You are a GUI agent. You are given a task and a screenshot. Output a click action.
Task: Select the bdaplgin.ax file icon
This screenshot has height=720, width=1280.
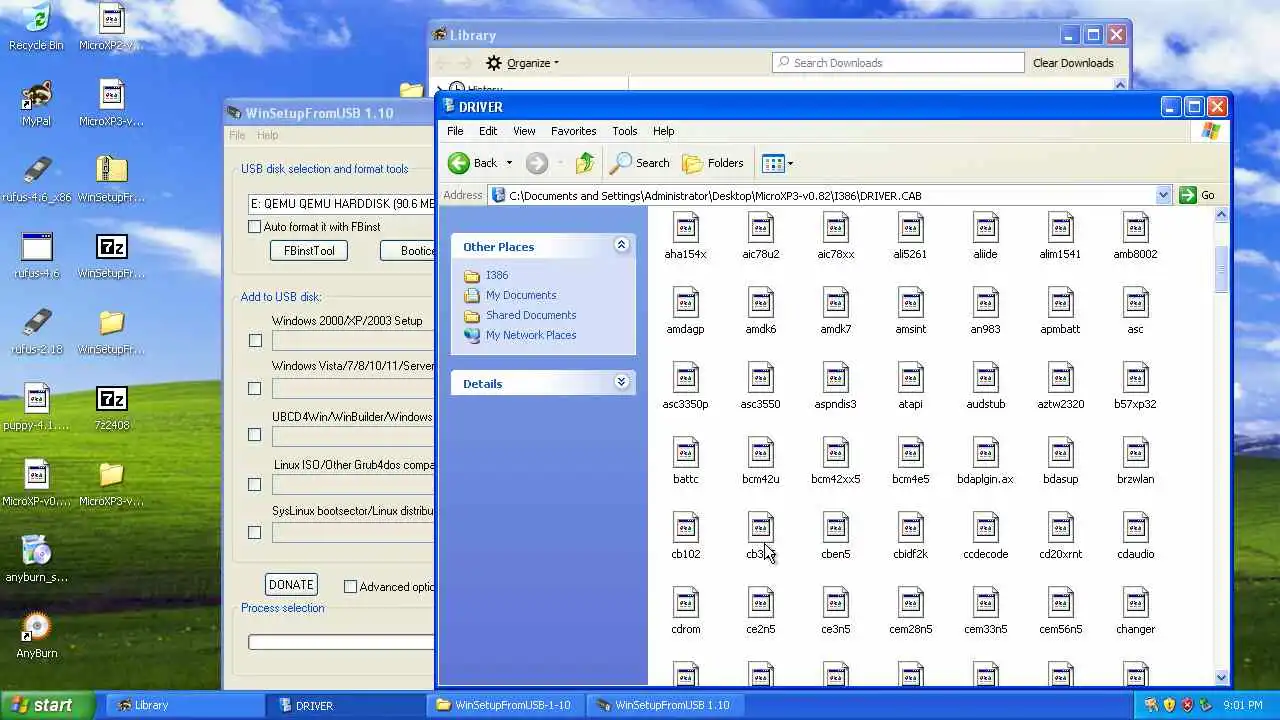tap(986, 453)
